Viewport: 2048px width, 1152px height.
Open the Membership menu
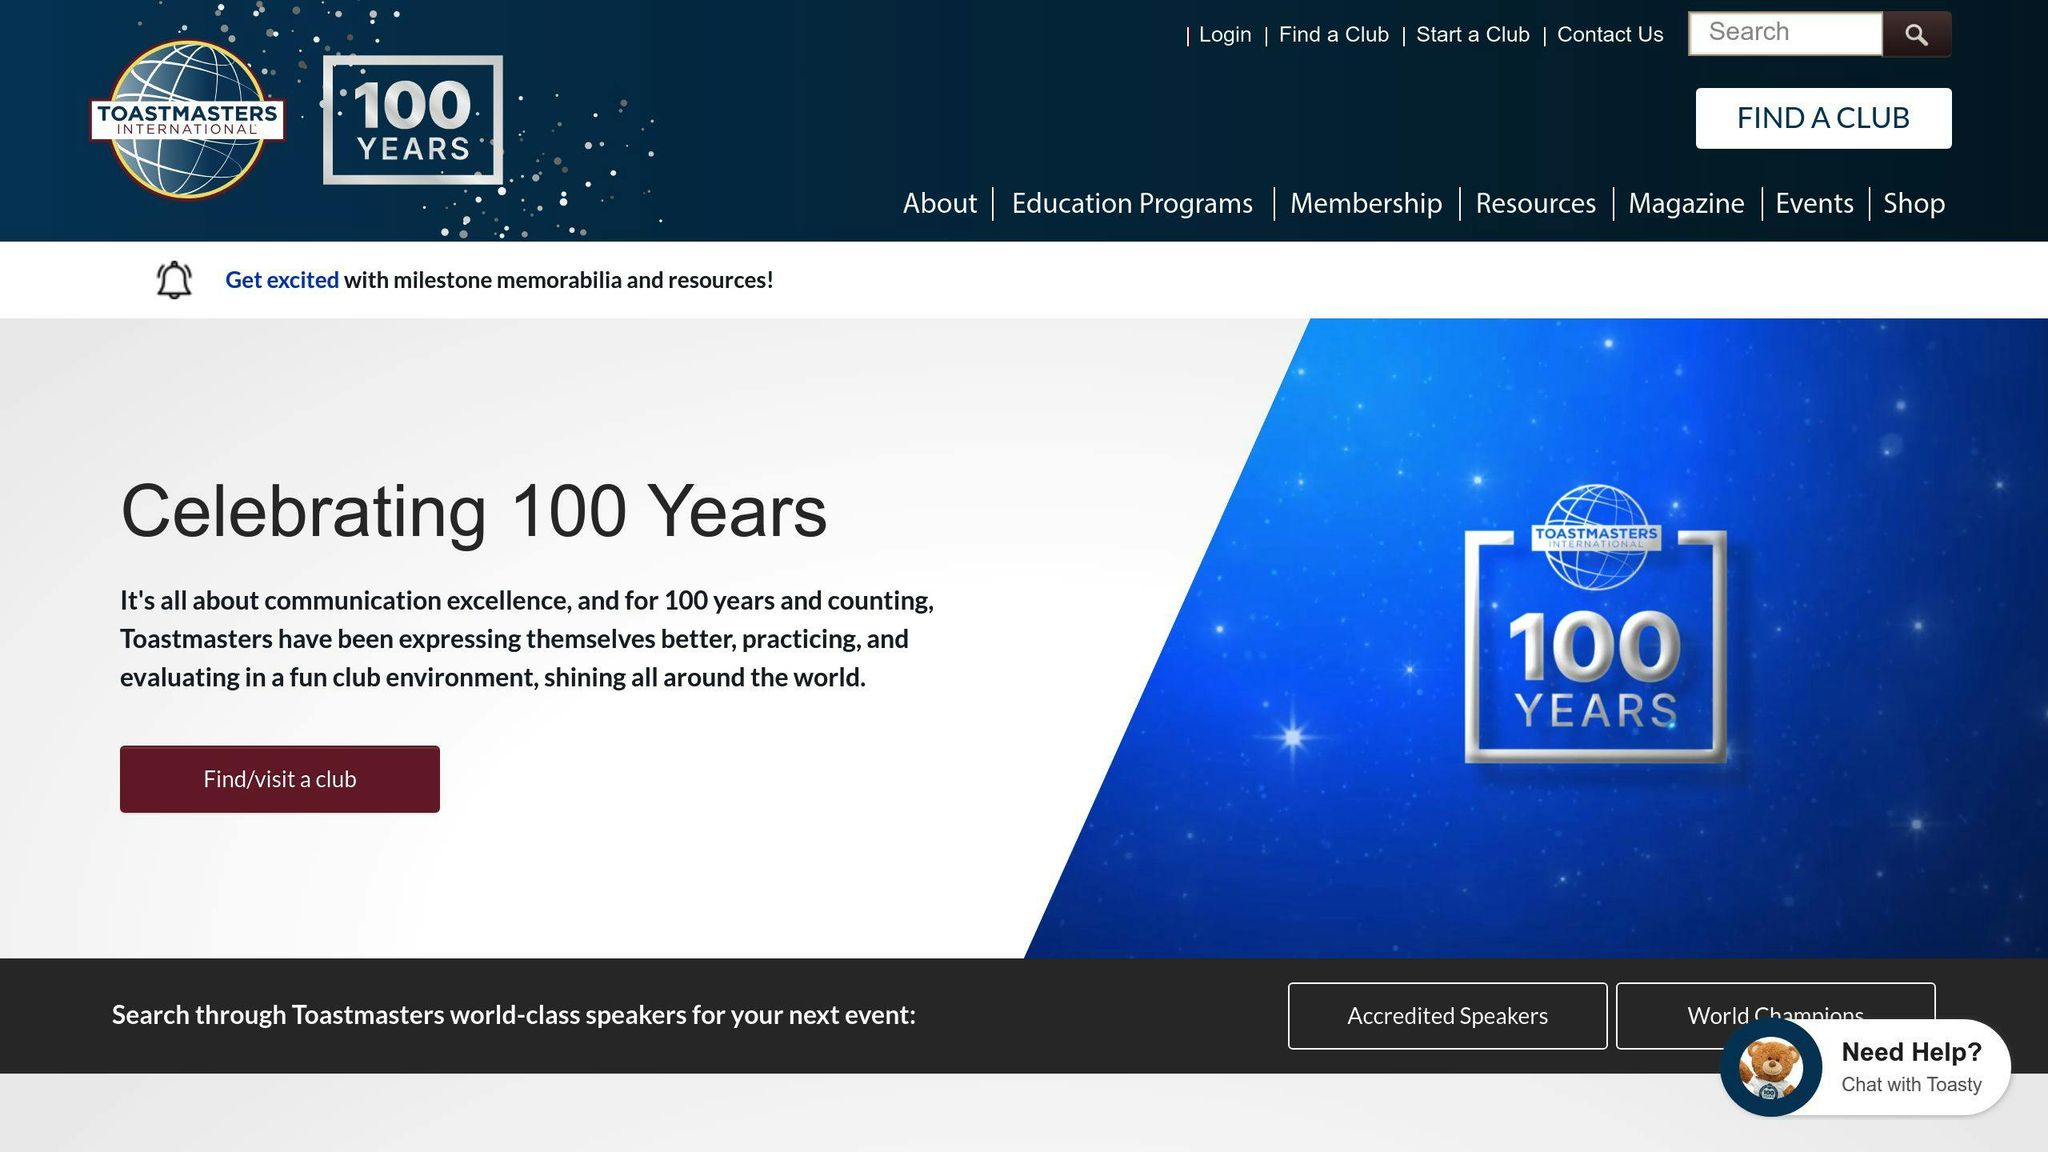[x=1366, y=203]
